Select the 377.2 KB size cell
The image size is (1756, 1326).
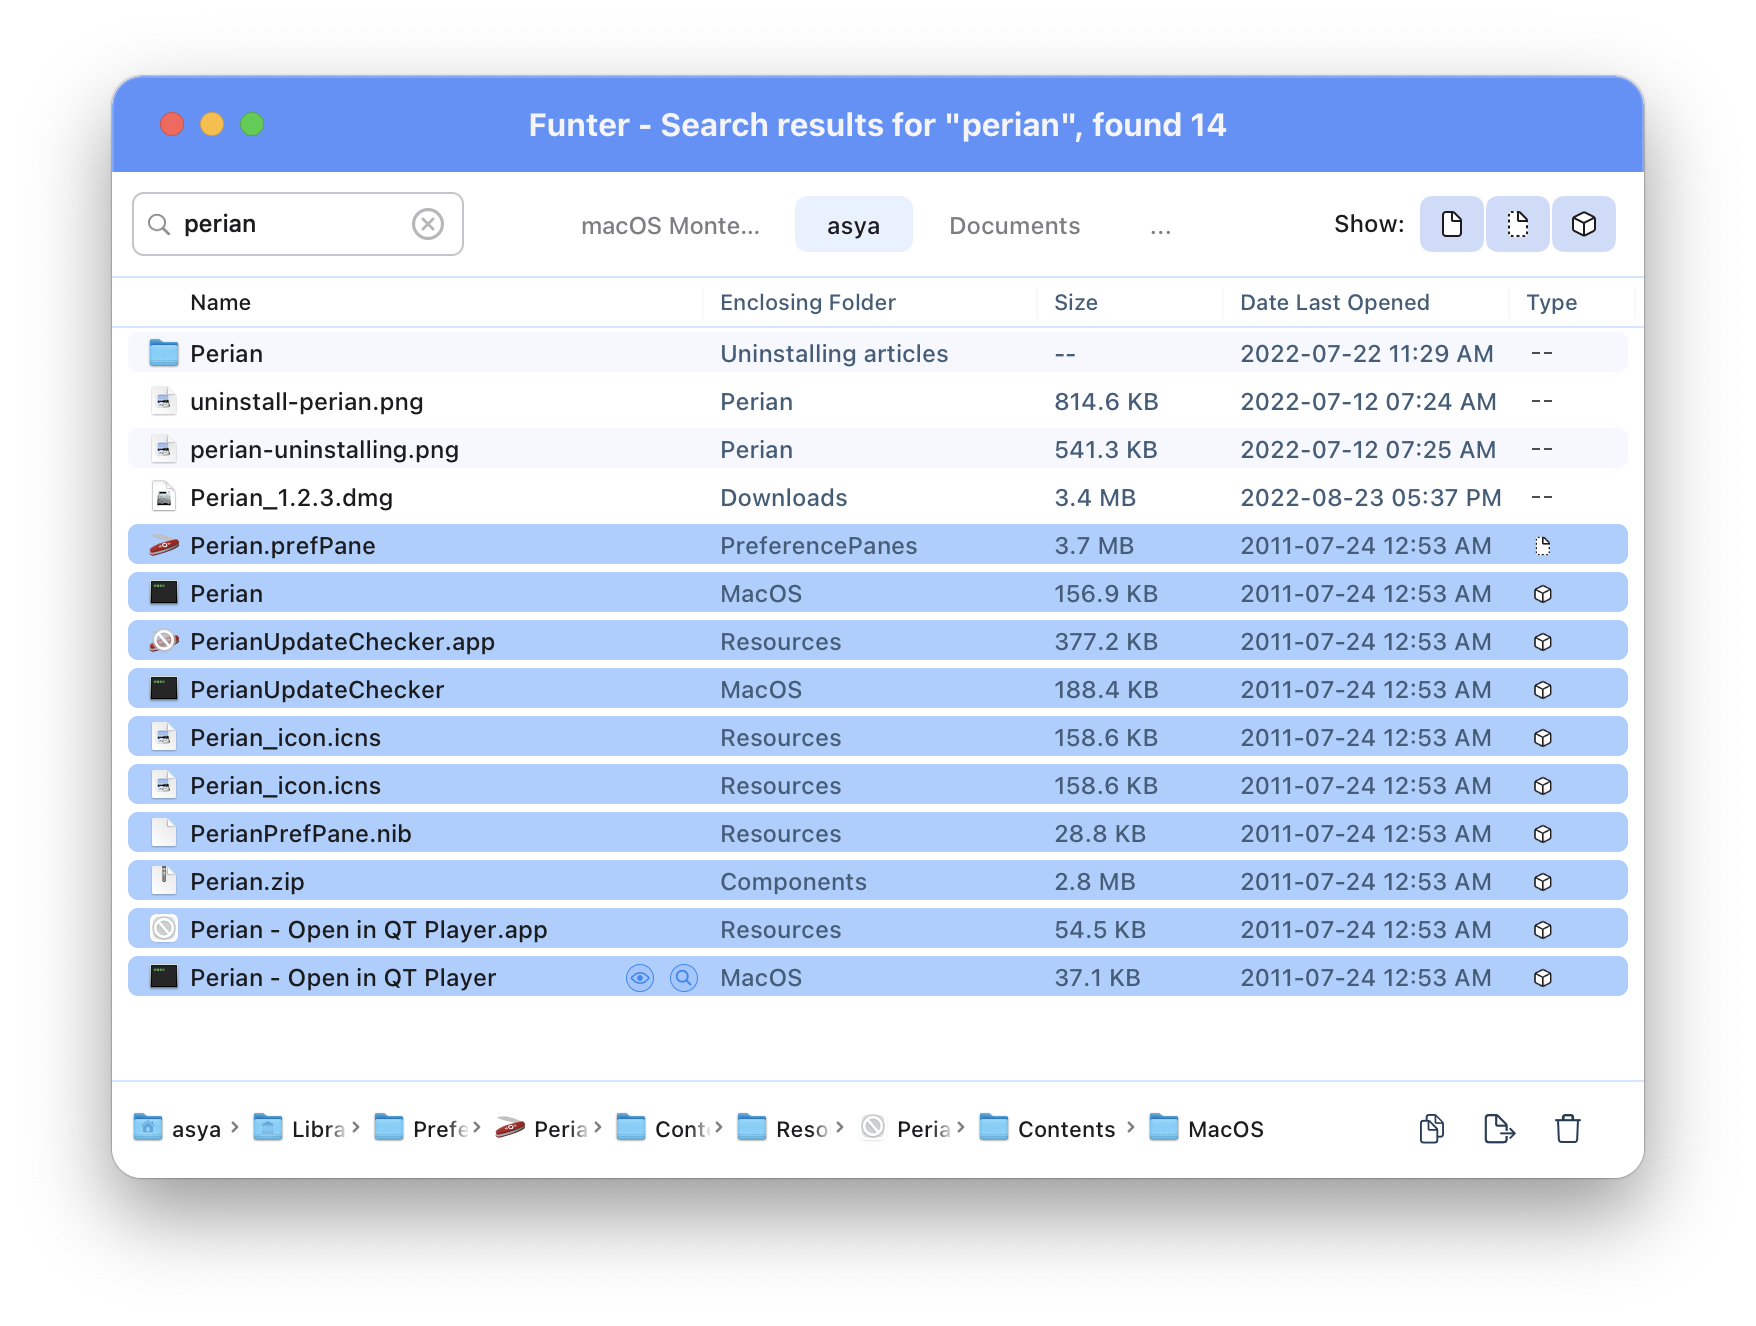click(x=1106, y=641)
